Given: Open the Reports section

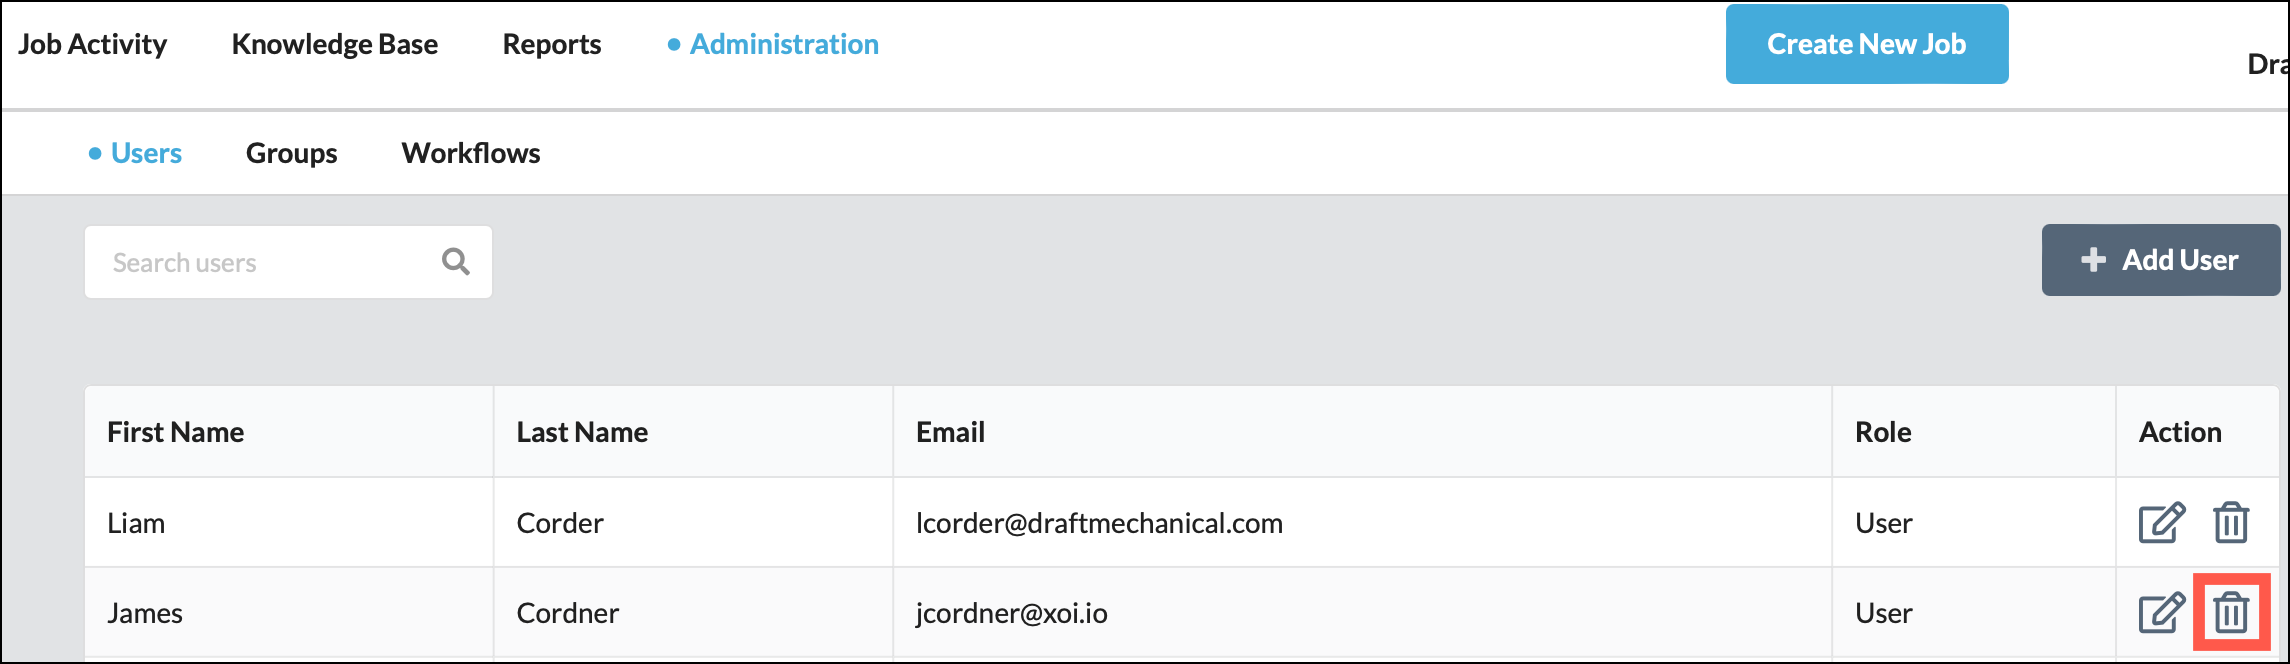Looking at the screenshot, I should (552, 44).
